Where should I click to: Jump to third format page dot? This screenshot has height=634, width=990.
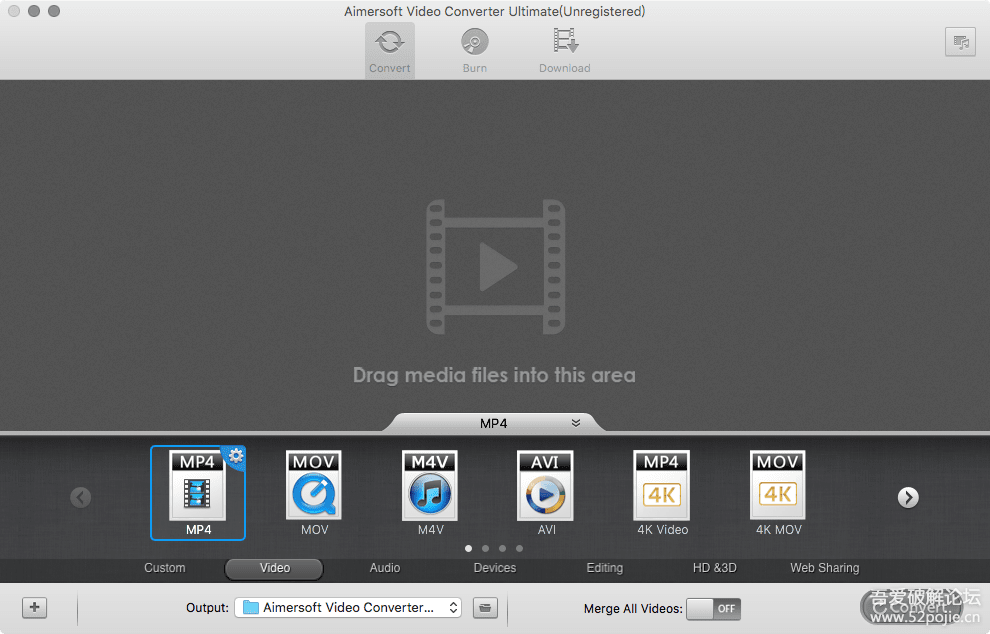click(x=502, y=549)
